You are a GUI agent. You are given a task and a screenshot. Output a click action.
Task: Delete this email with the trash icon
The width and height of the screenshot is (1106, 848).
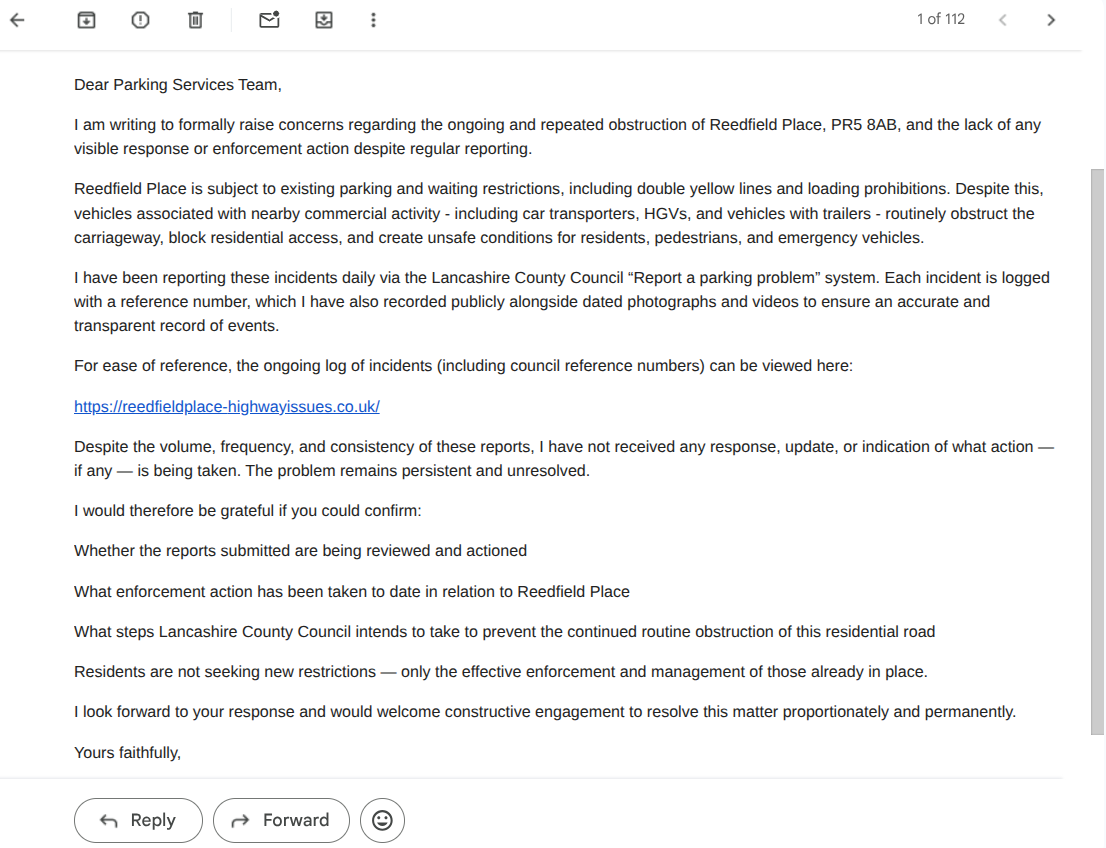[195, 20]
